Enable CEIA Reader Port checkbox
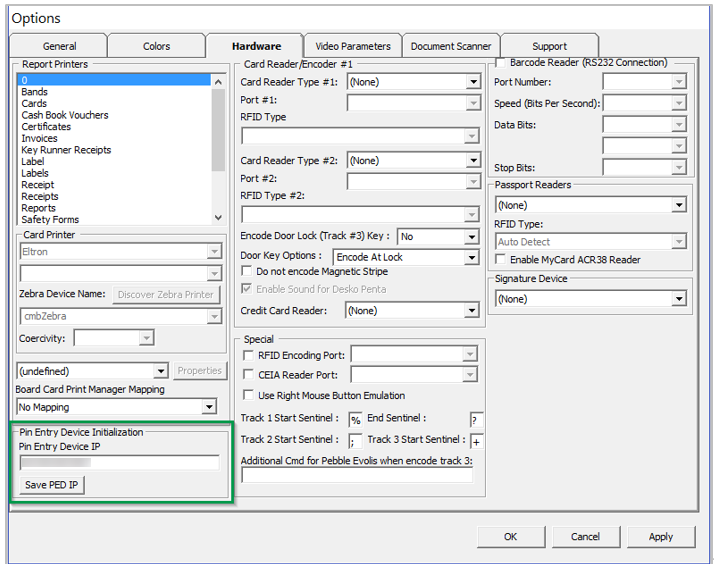 click(248, 375)
